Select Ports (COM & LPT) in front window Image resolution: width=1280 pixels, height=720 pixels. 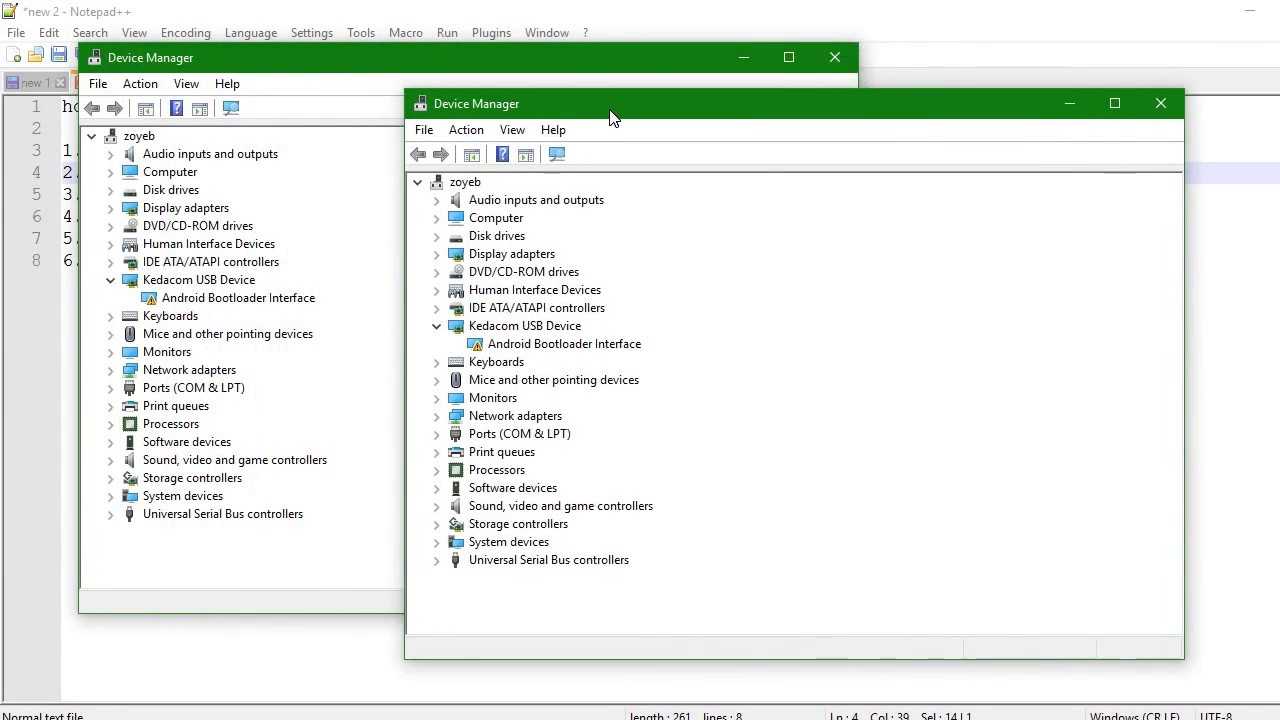point(519,434)
